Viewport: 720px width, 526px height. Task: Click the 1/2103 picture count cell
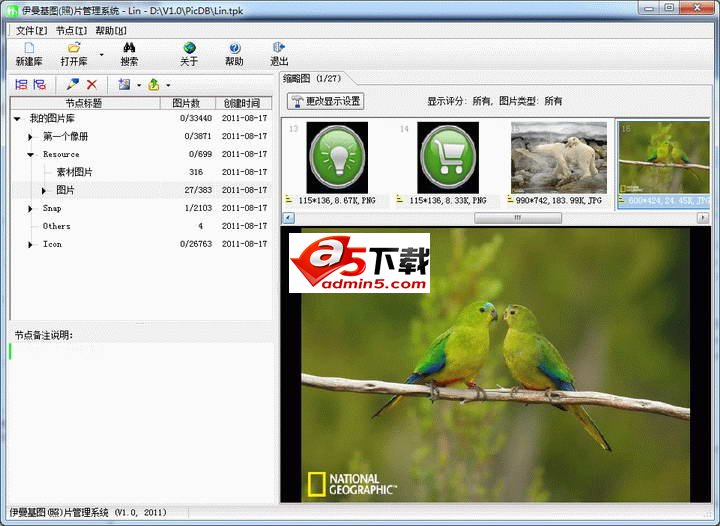pos(198,208)
